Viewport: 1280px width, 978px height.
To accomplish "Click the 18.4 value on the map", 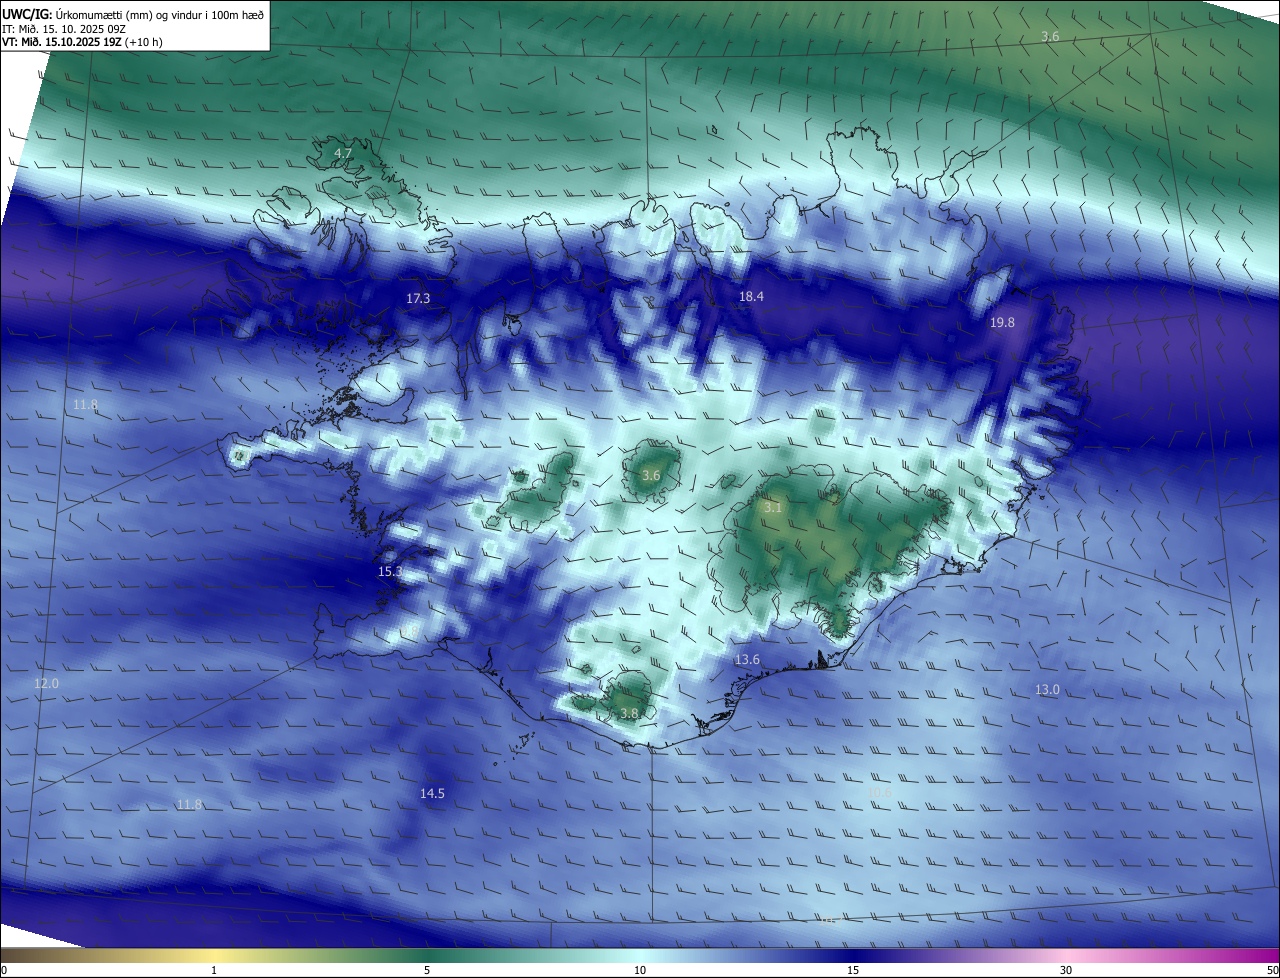I will [751, 296].
